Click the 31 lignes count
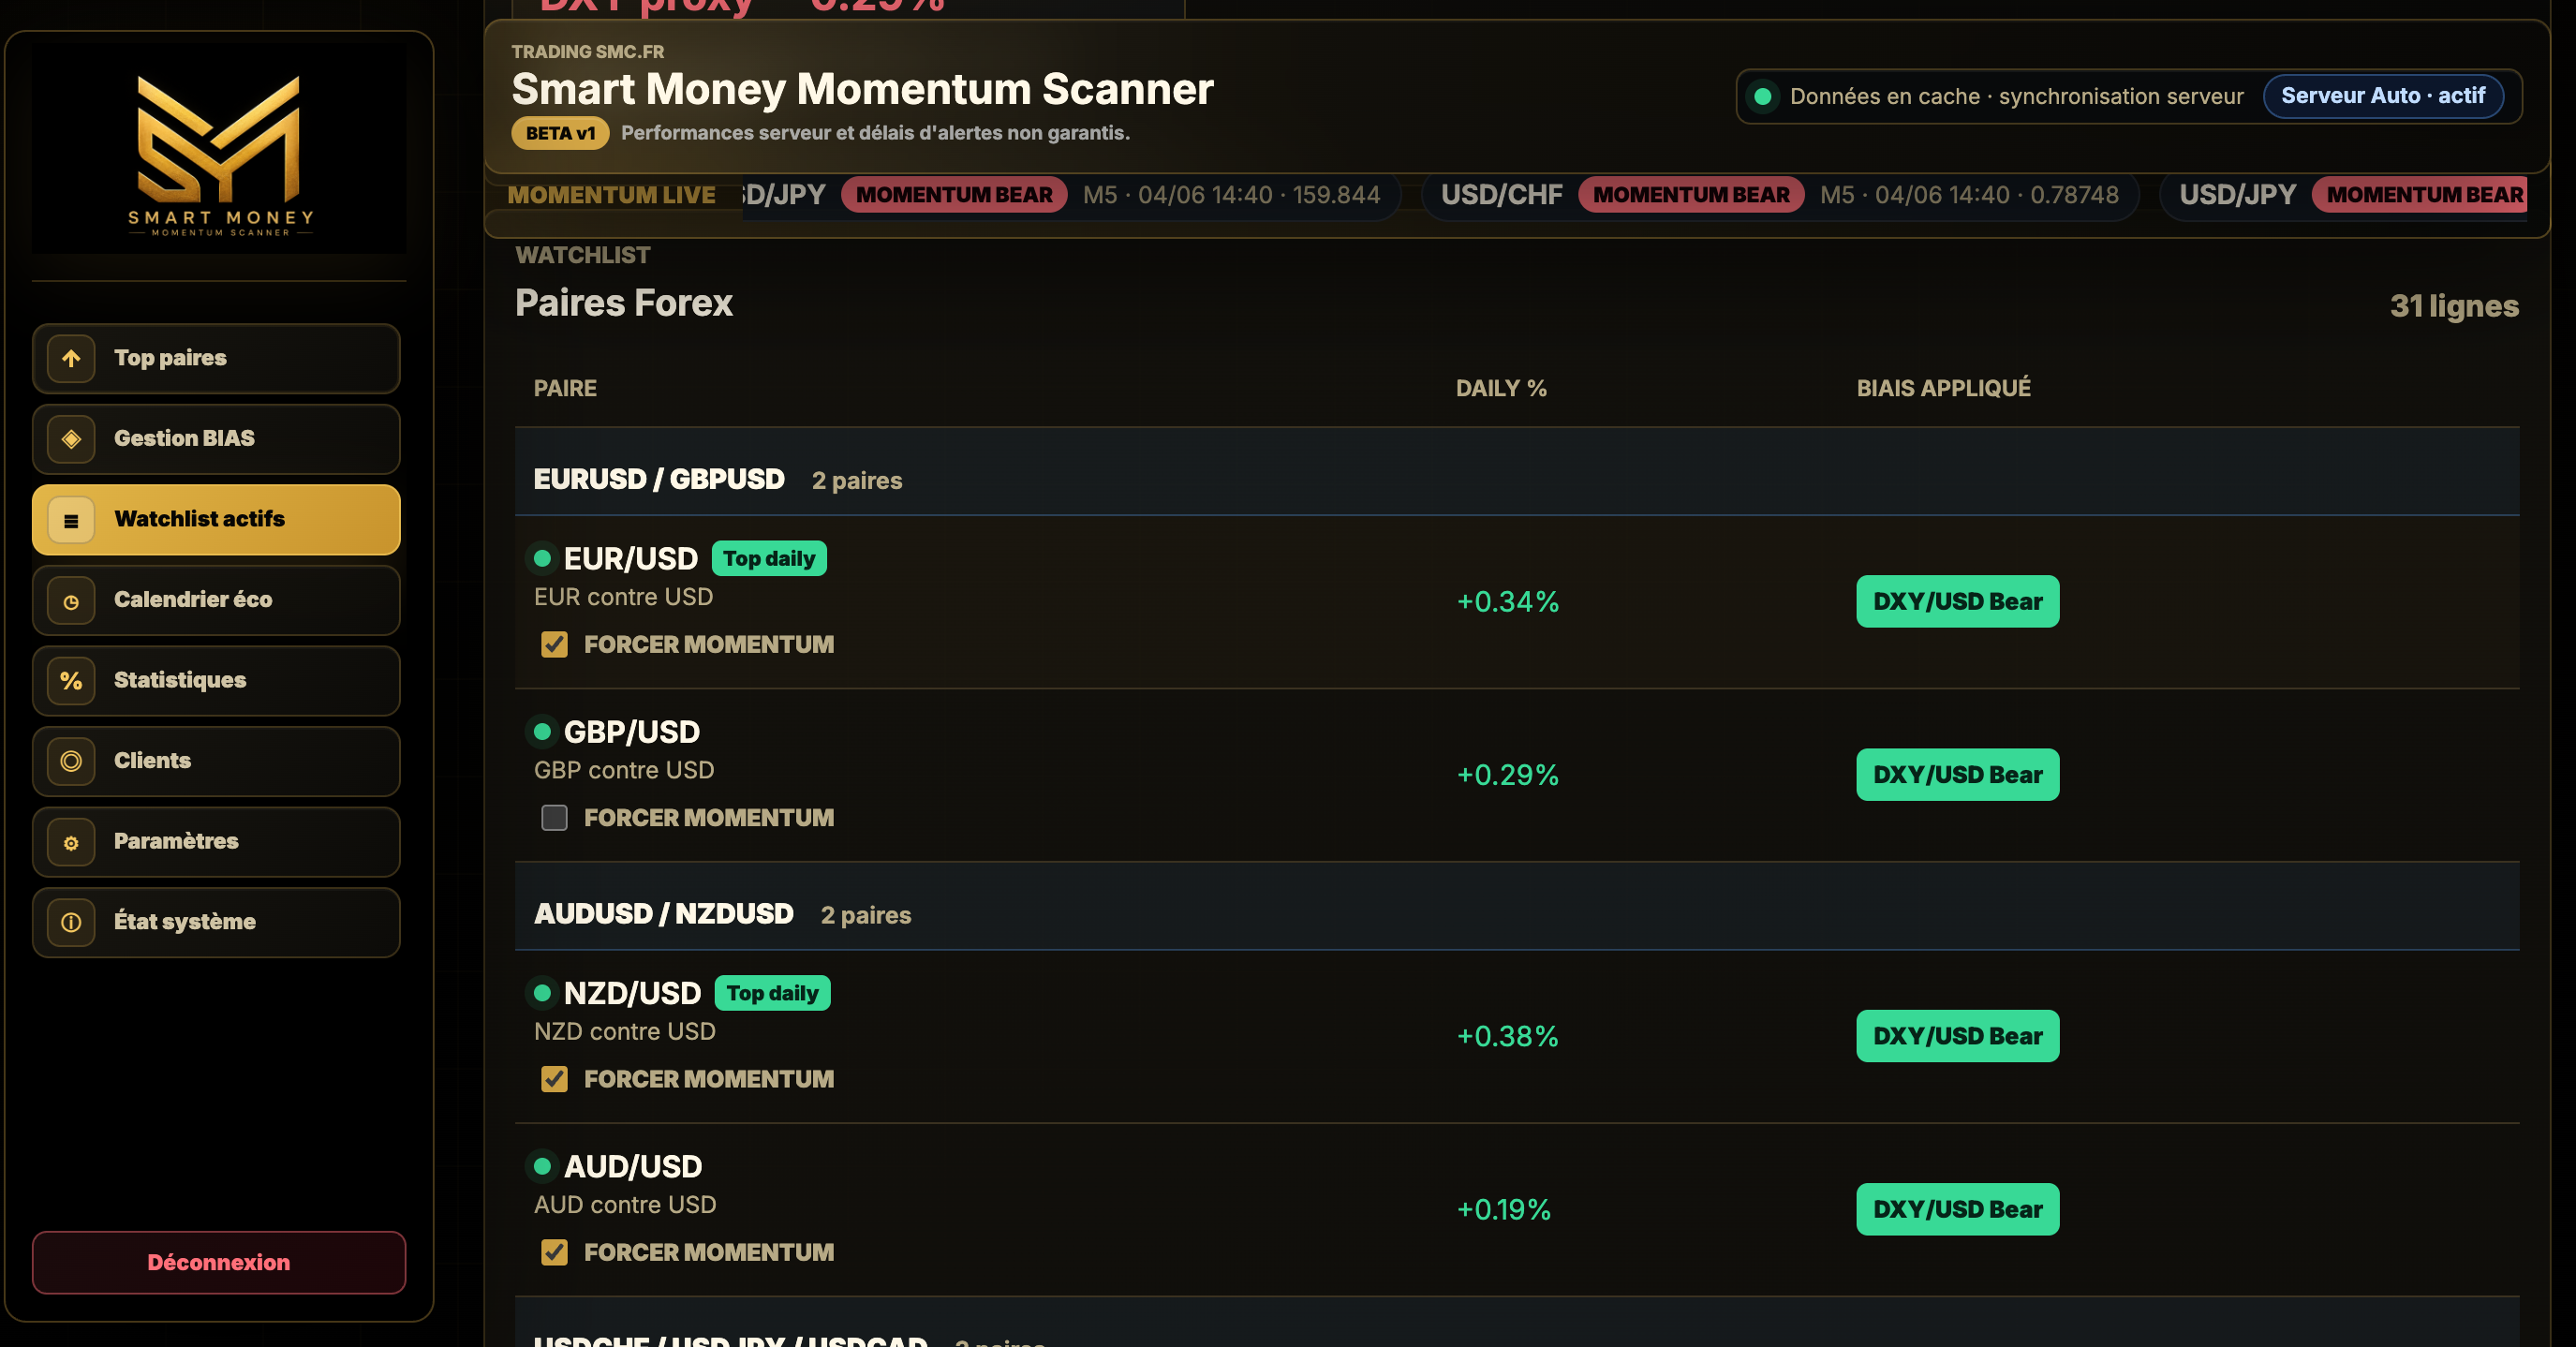 tap(2454, 306)
